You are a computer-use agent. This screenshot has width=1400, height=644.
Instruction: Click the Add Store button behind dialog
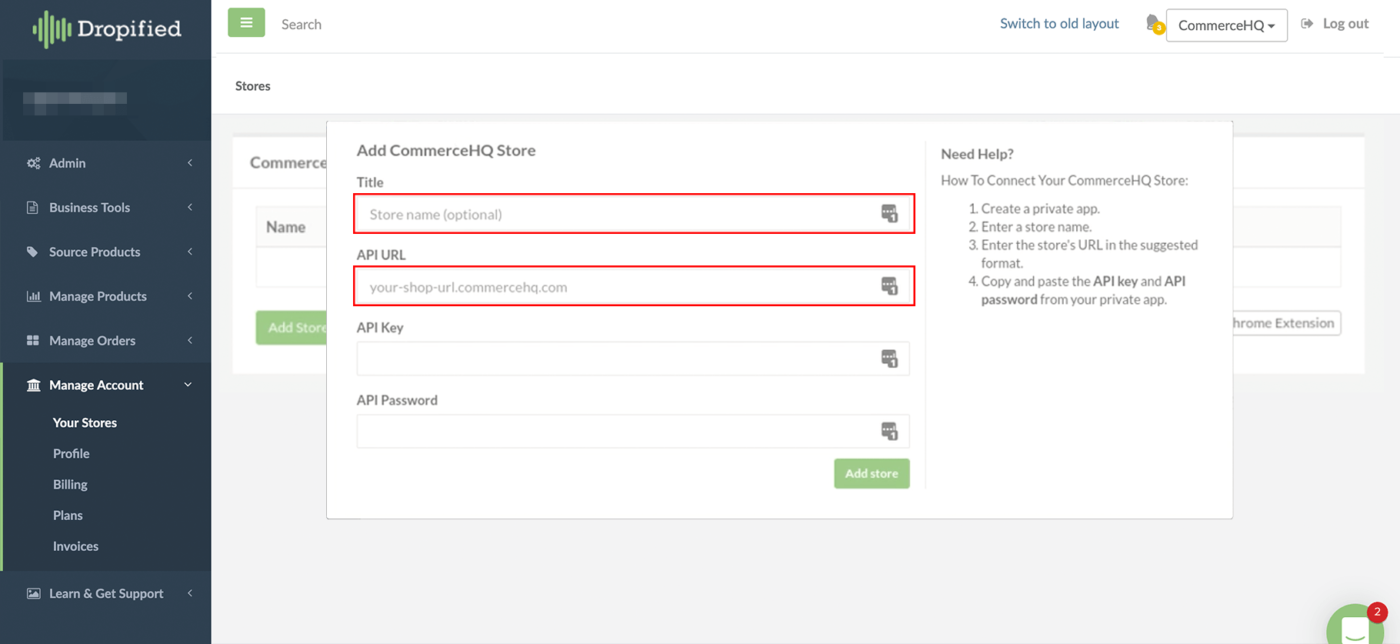[x=292, y=328]
